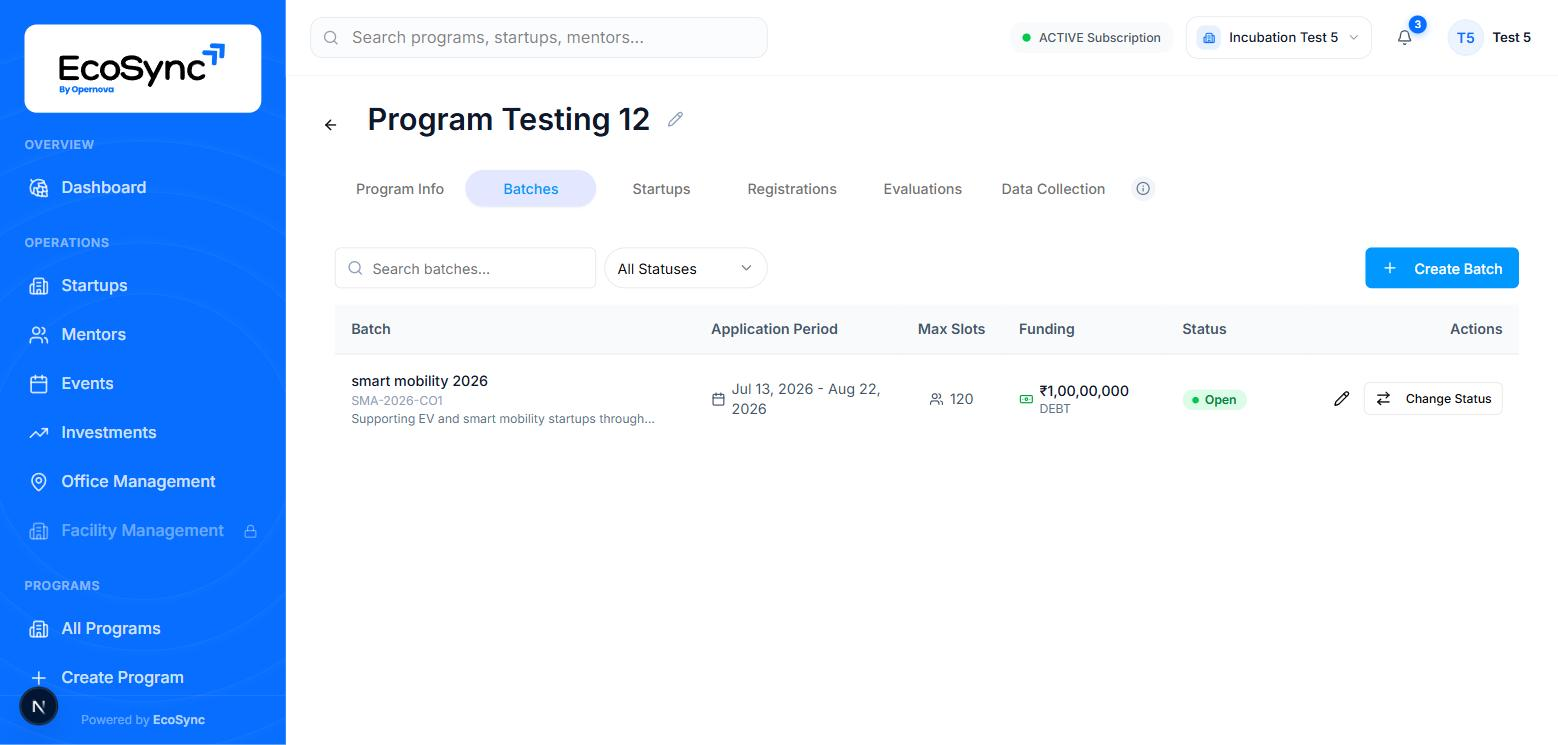
Task: Click the Funding column header
Action: pyautogui.click(x=1047, y=329)
